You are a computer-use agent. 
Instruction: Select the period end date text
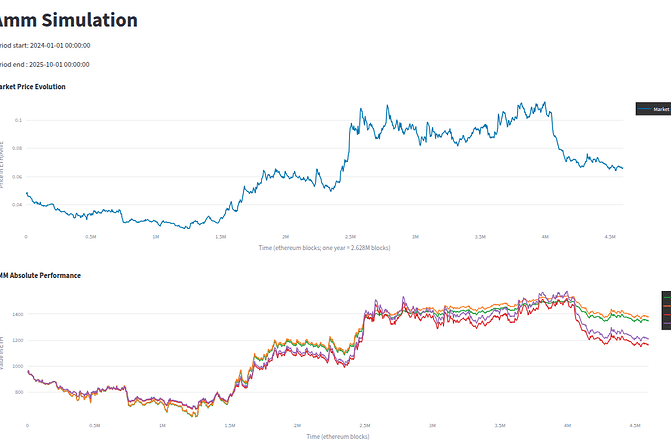(58, 64)
